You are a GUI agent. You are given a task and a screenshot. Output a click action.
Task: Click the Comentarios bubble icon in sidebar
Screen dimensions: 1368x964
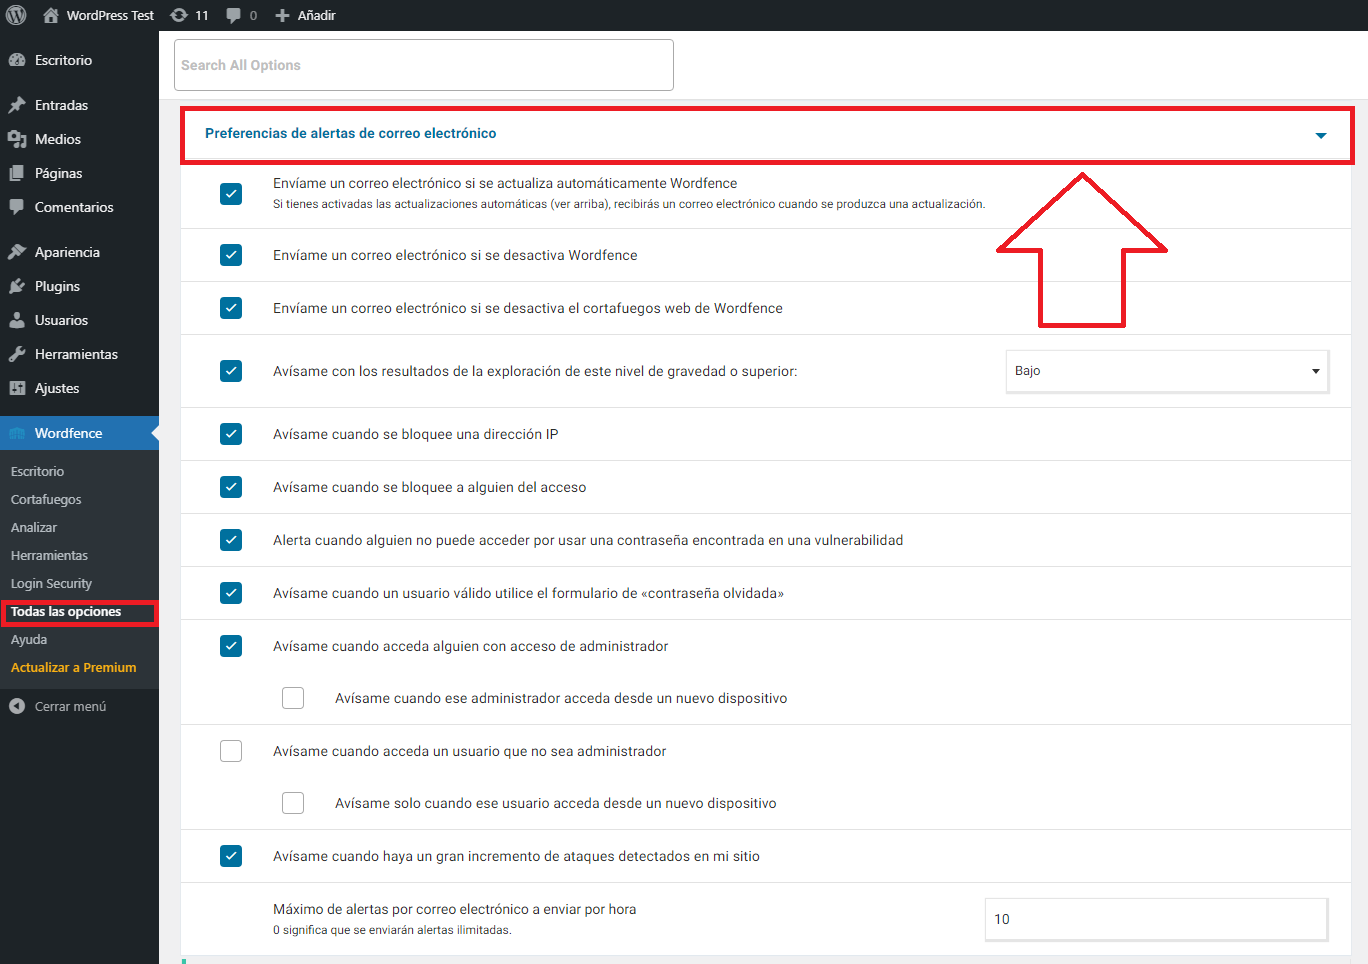pos(17,207)
